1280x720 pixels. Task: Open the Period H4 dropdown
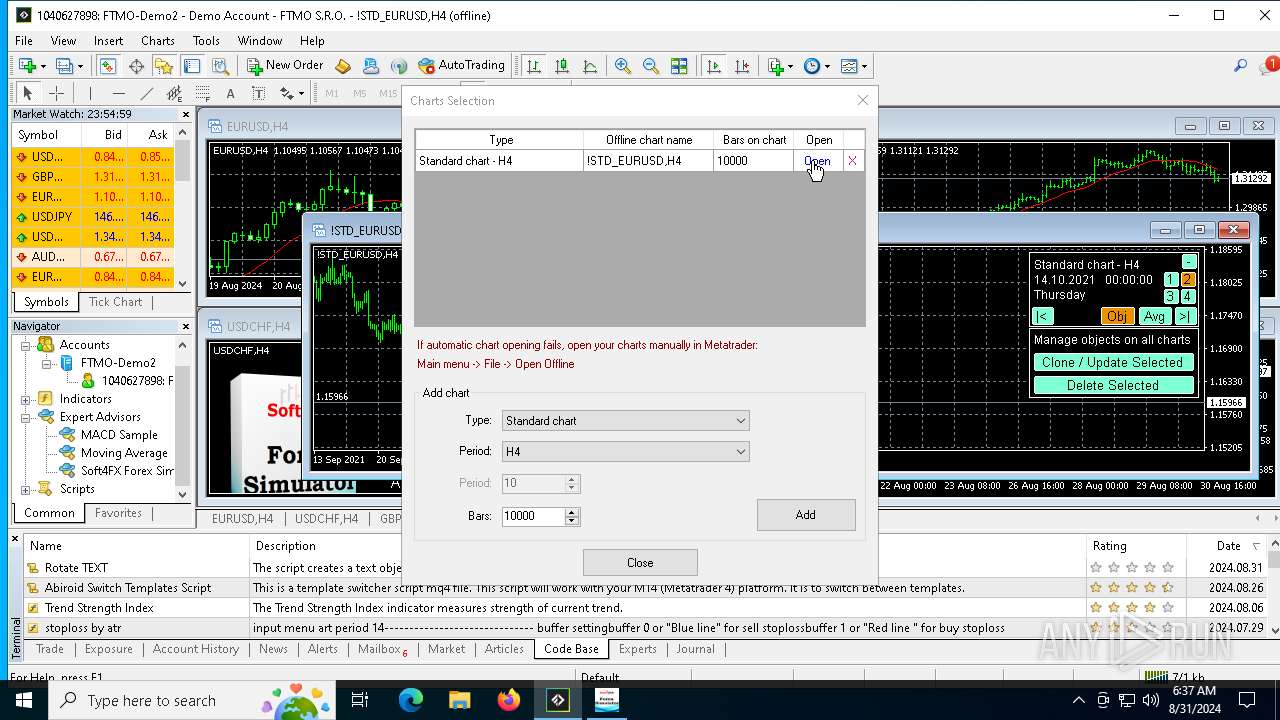[626, 452]
